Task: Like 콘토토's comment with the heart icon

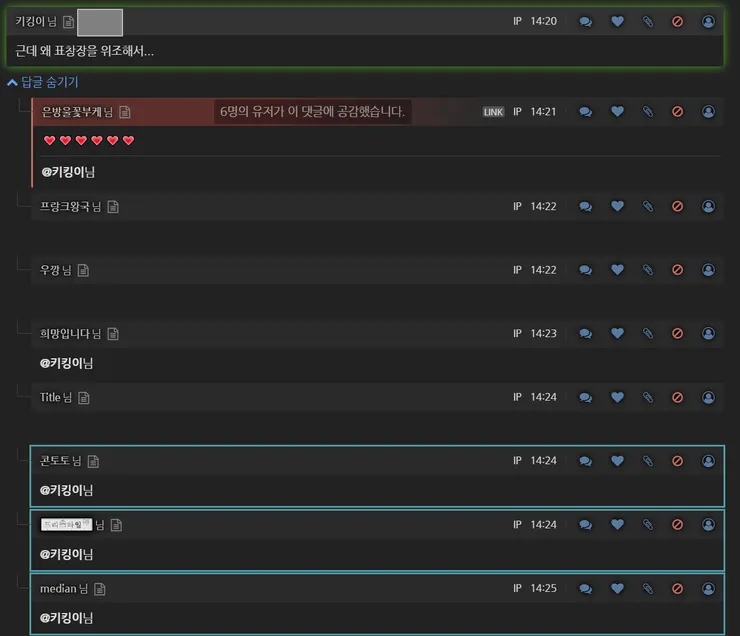Action: 617,460
